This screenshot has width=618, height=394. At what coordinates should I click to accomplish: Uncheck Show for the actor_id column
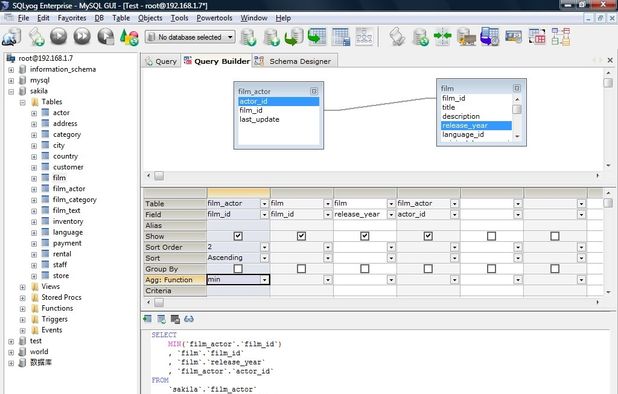point(428,236)
